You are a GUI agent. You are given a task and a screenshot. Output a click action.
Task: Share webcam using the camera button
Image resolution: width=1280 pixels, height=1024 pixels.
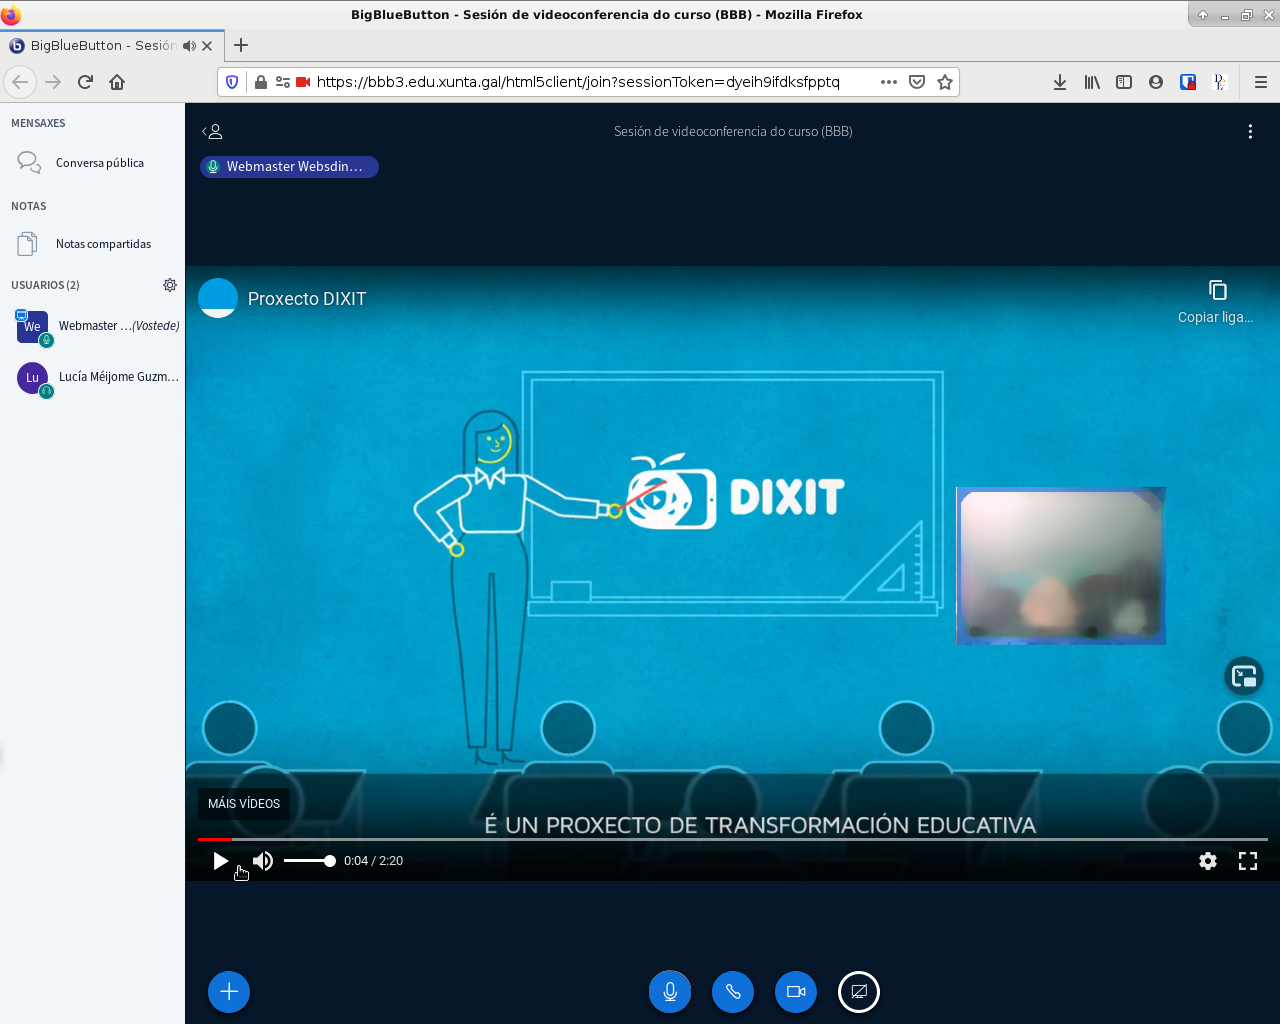[796, 992]
